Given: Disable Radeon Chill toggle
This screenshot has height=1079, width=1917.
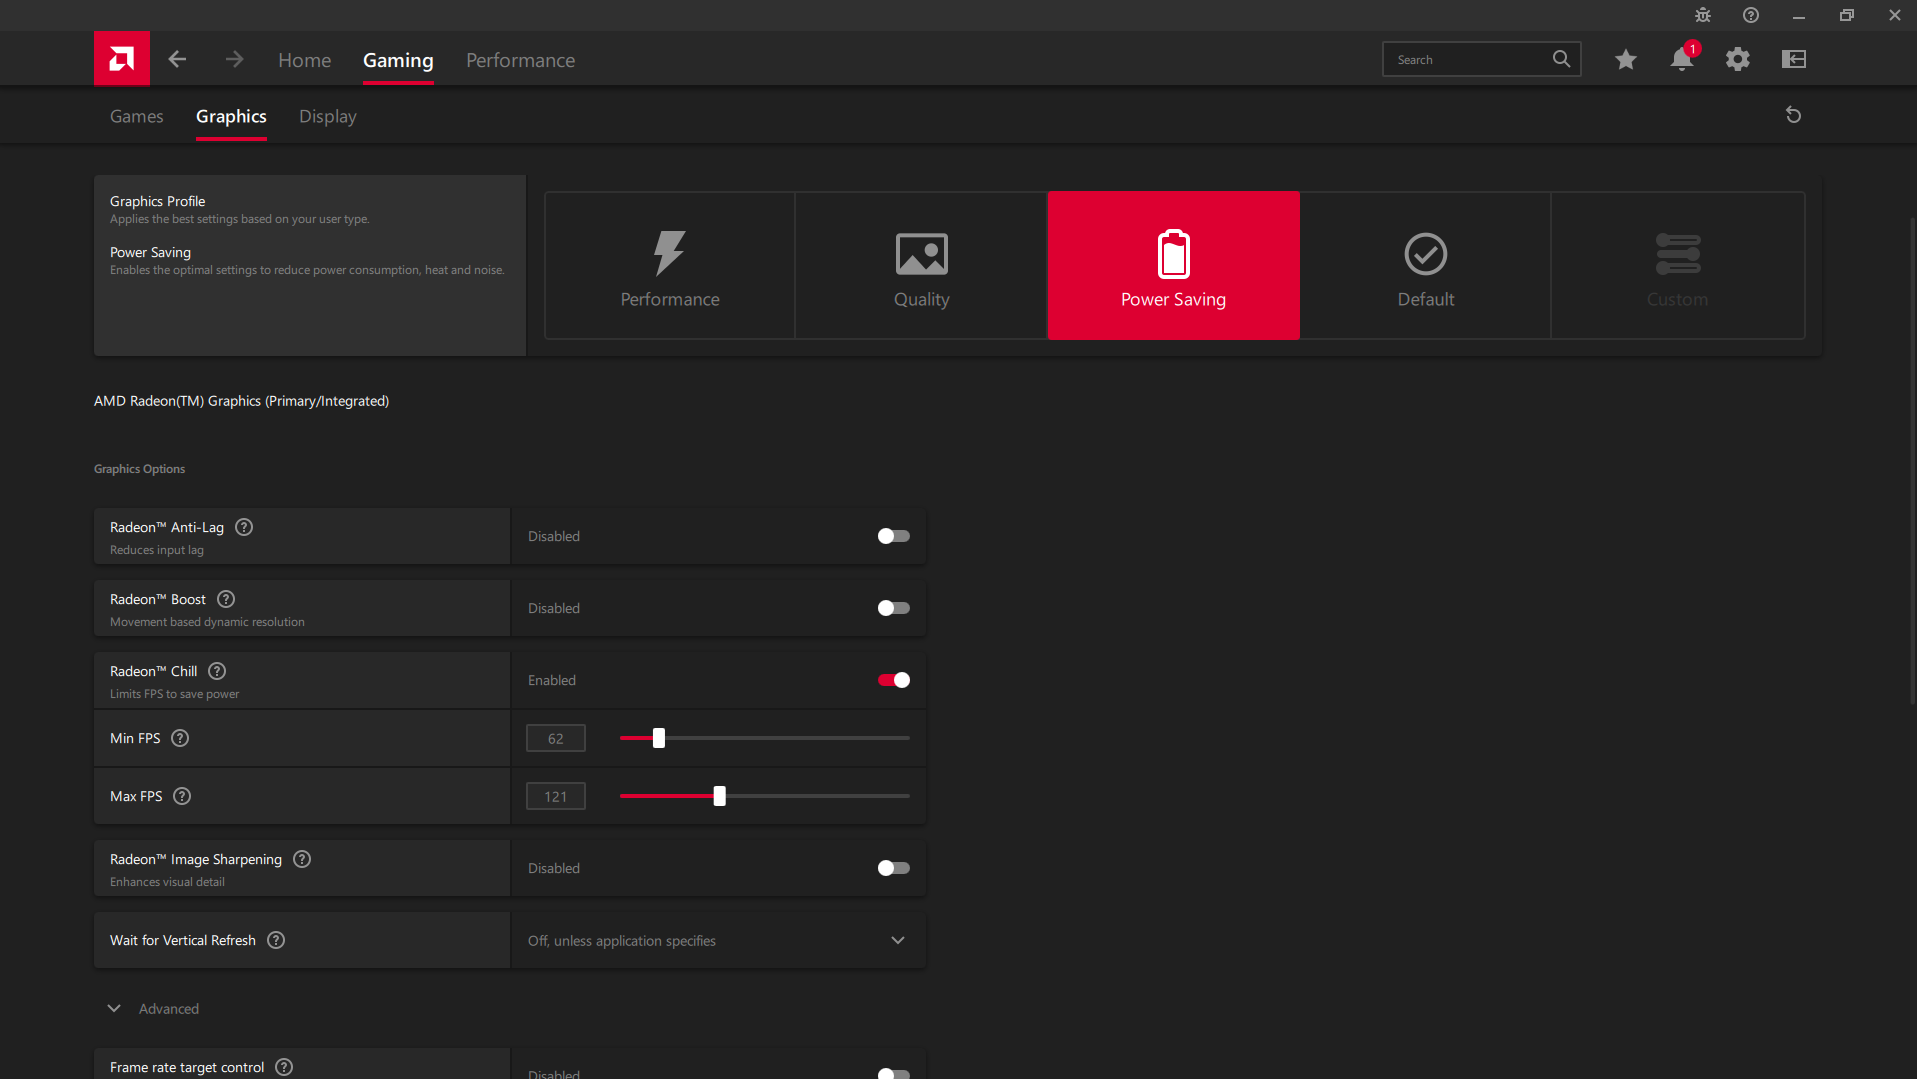Looking at the screenshot, I should 893,680.
